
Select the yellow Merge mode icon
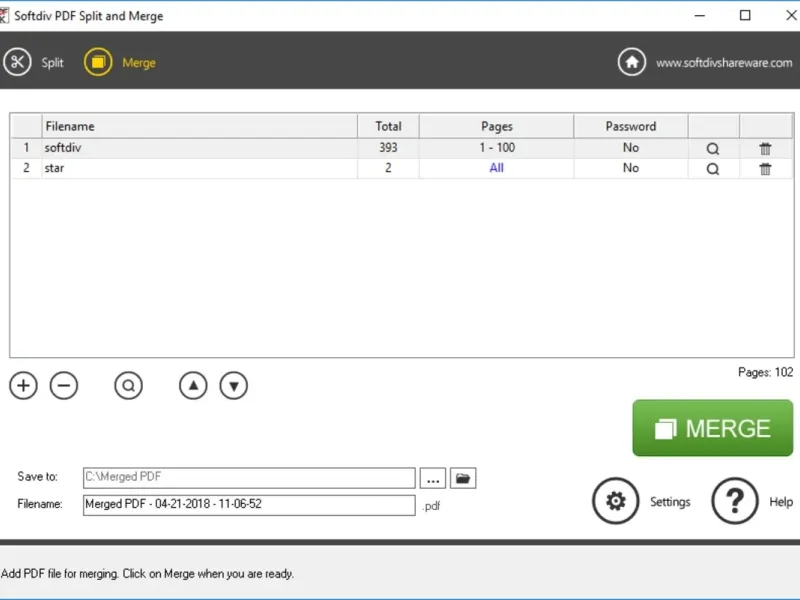(98, 62)
